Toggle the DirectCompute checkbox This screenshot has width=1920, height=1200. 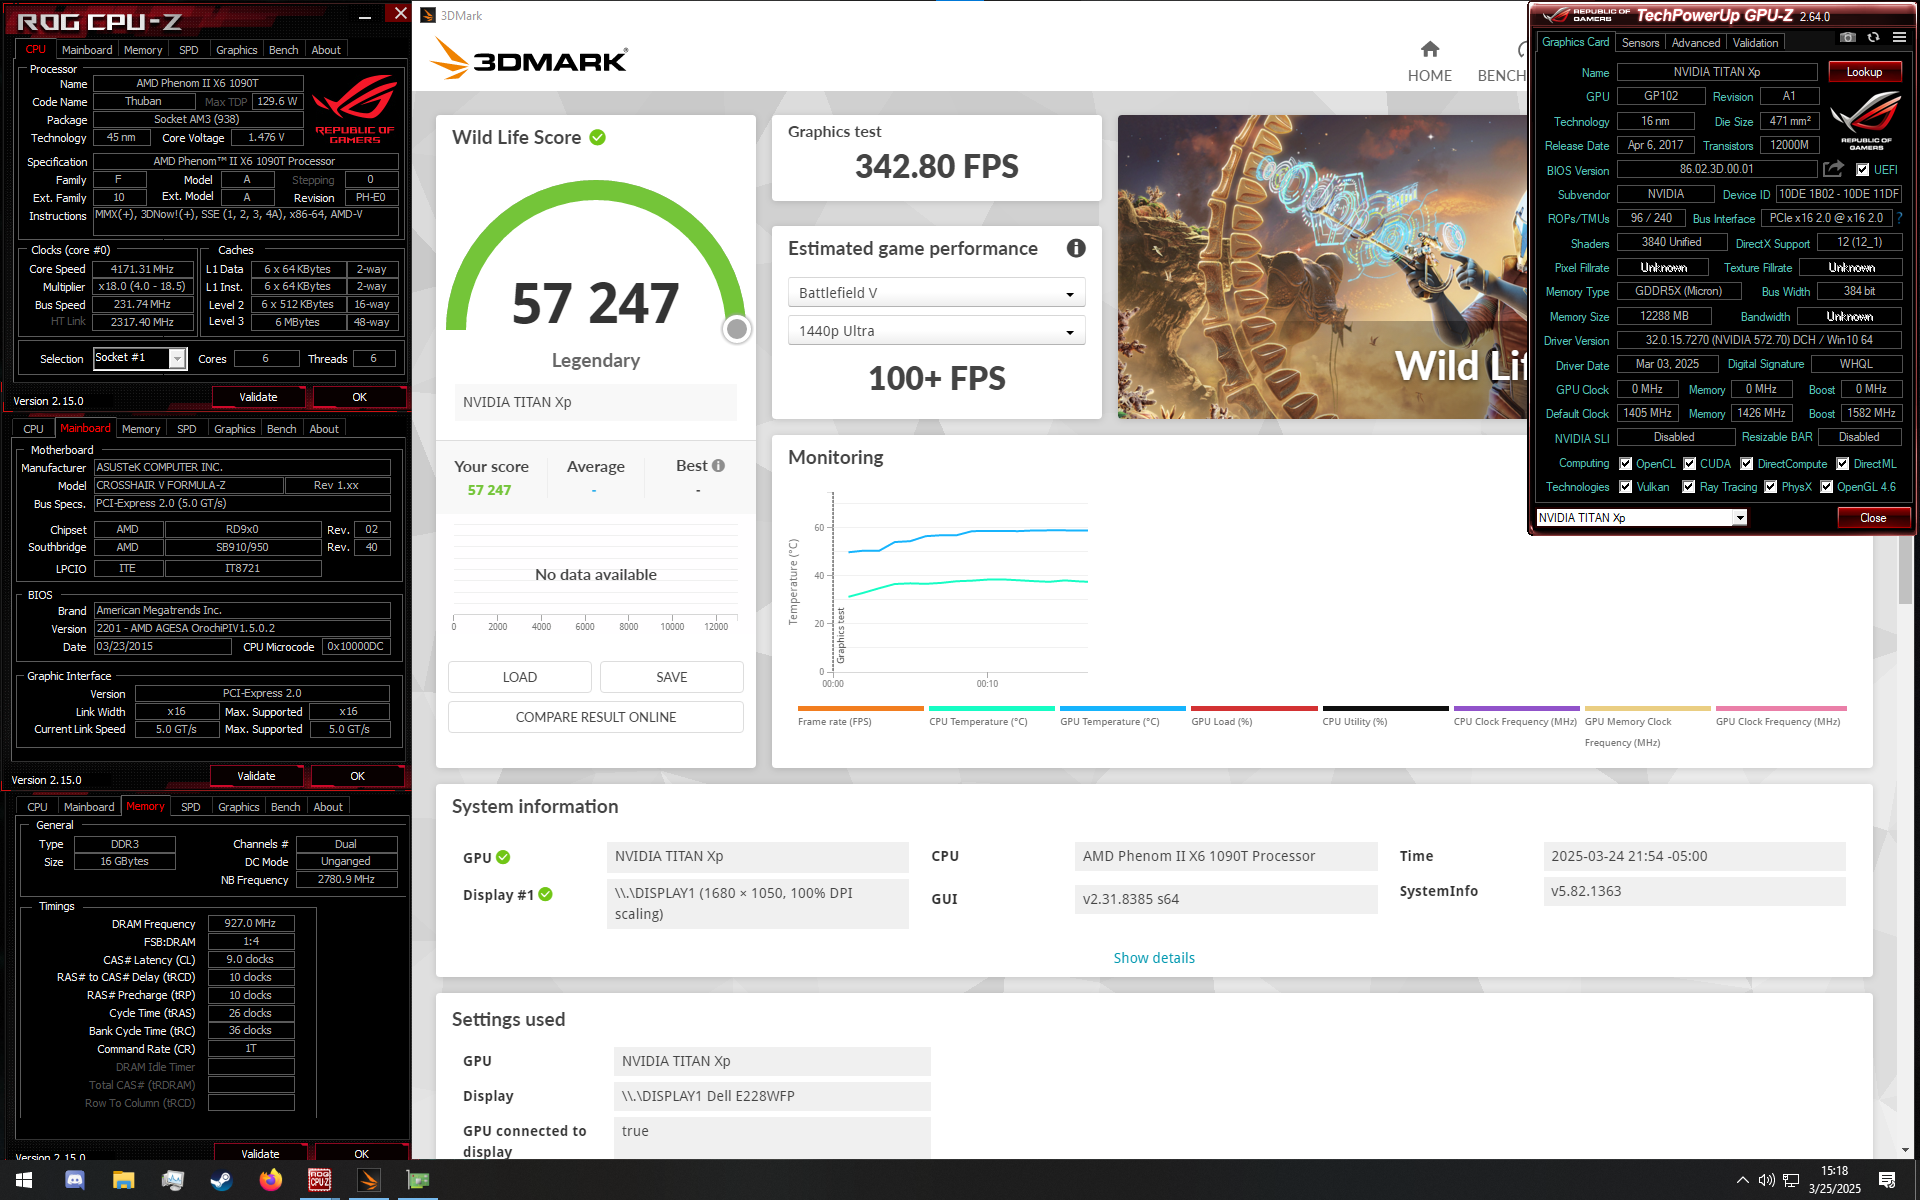(x=1747, y=464)
